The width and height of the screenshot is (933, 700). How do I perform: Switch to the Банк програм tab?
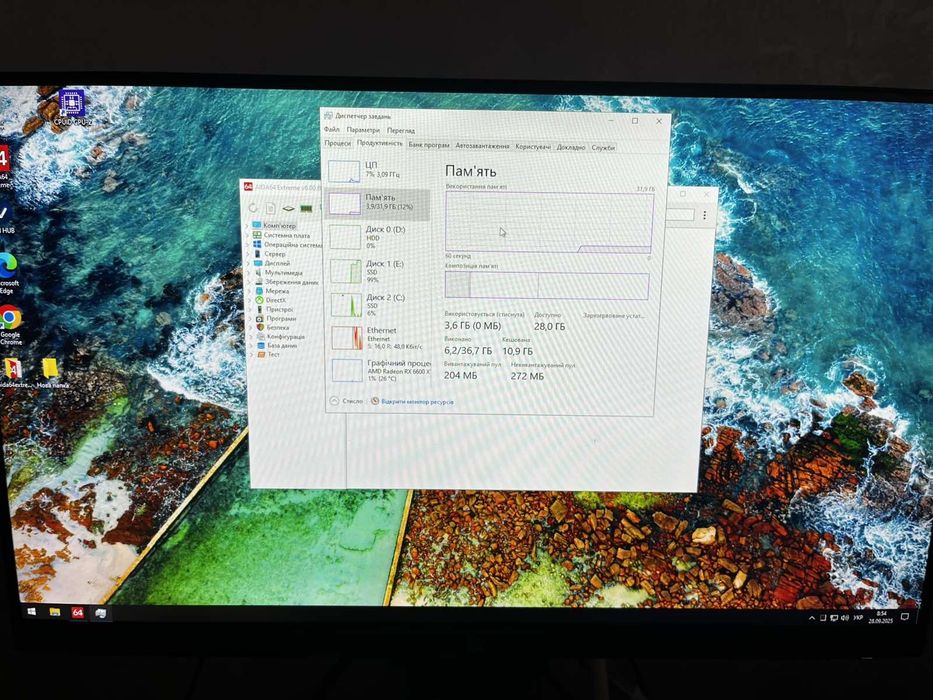429,145
